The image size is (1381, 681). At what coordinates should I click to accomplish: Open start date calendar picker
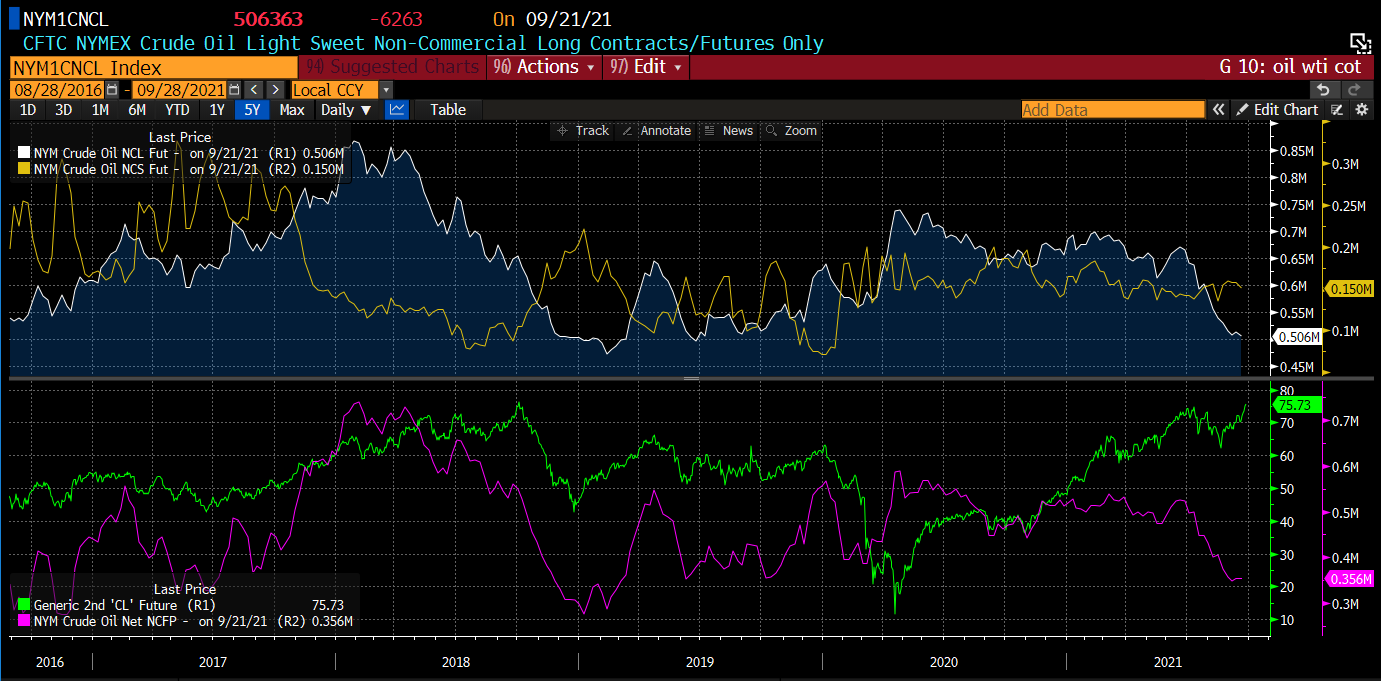(112, 90)
